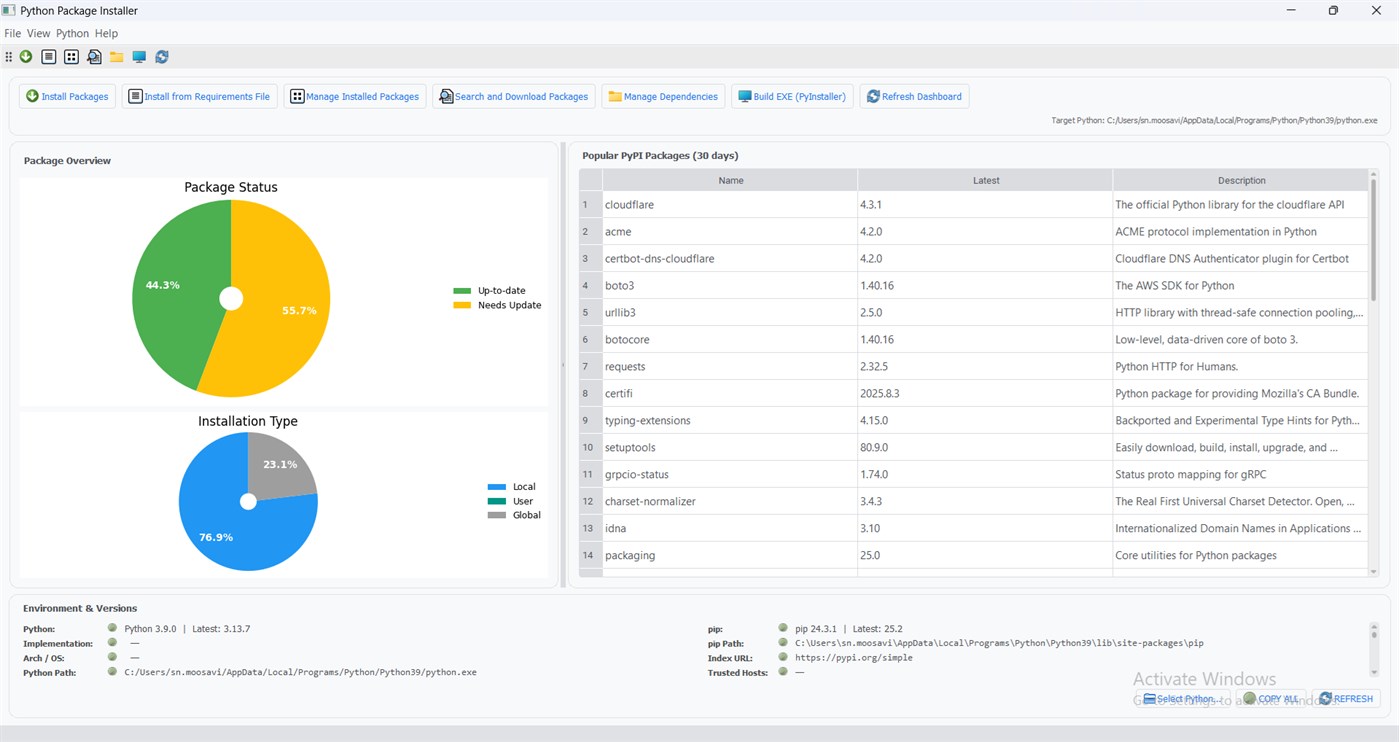
Task: Select the green Up-to-date legend swatch
Action: coord(461,291)
